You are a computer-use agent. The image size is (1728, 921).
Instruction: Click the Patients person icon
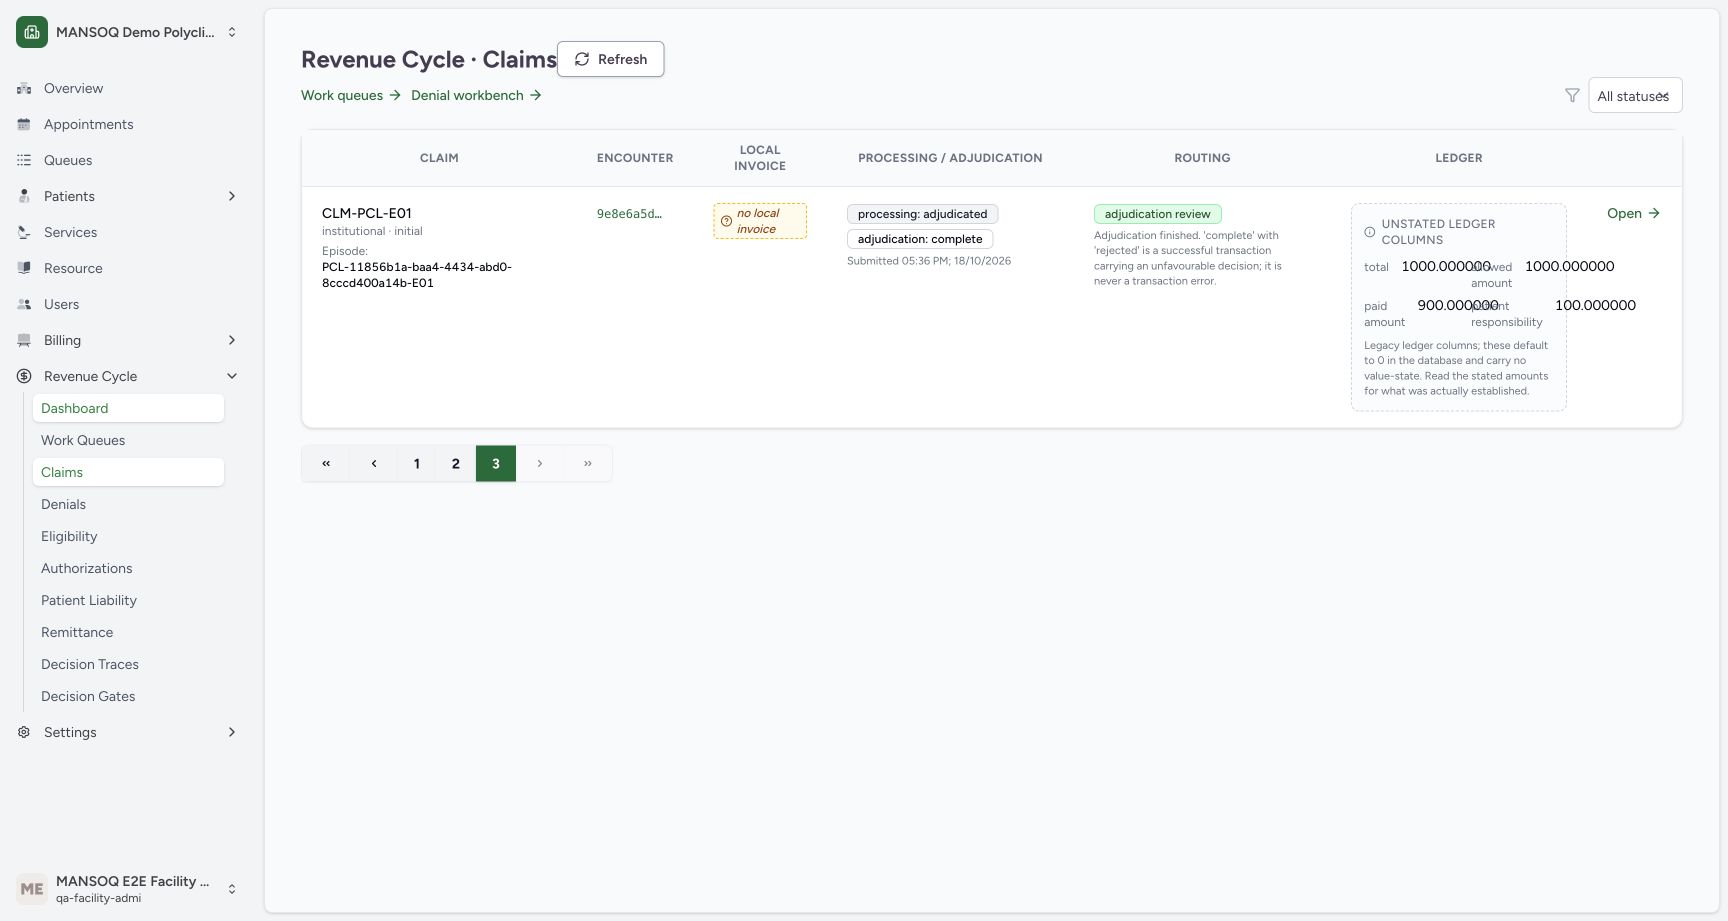click(24, 196)
